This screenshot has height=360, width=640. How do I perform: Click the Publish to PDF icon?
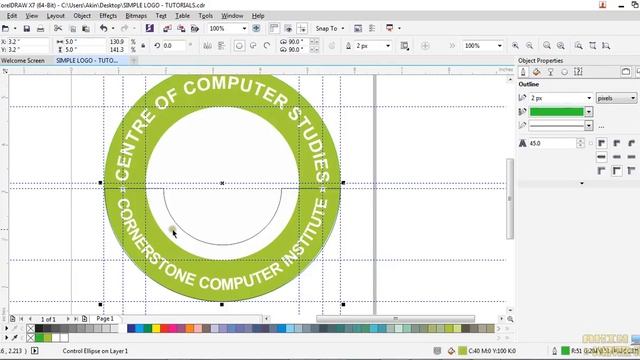point(195,29)
